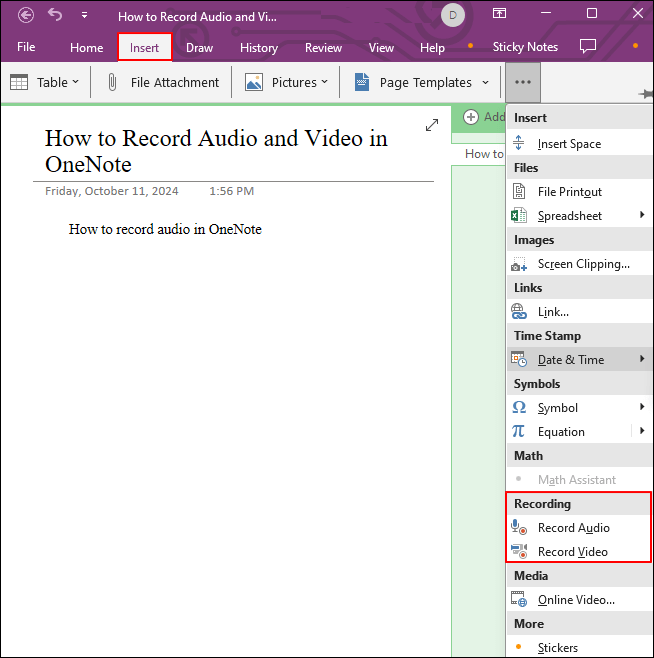Click the Back arrow in title bar
Viewport: 654px width, 658px height.
pyautogui.click(x=26, y=16)
